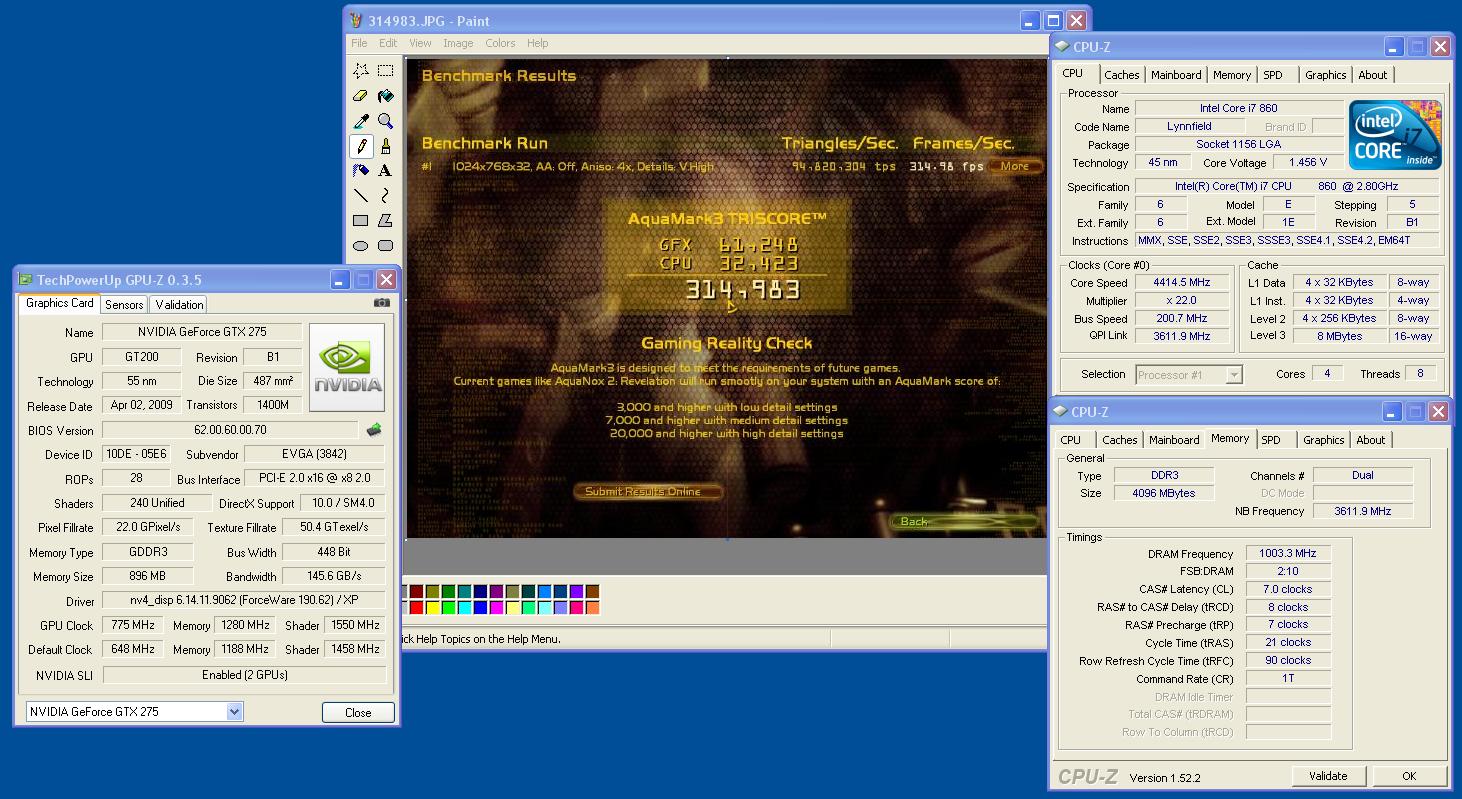
Task: Click the DRAM Frequency value 1003.3 MHz
Action: (x=1288, y=553)
